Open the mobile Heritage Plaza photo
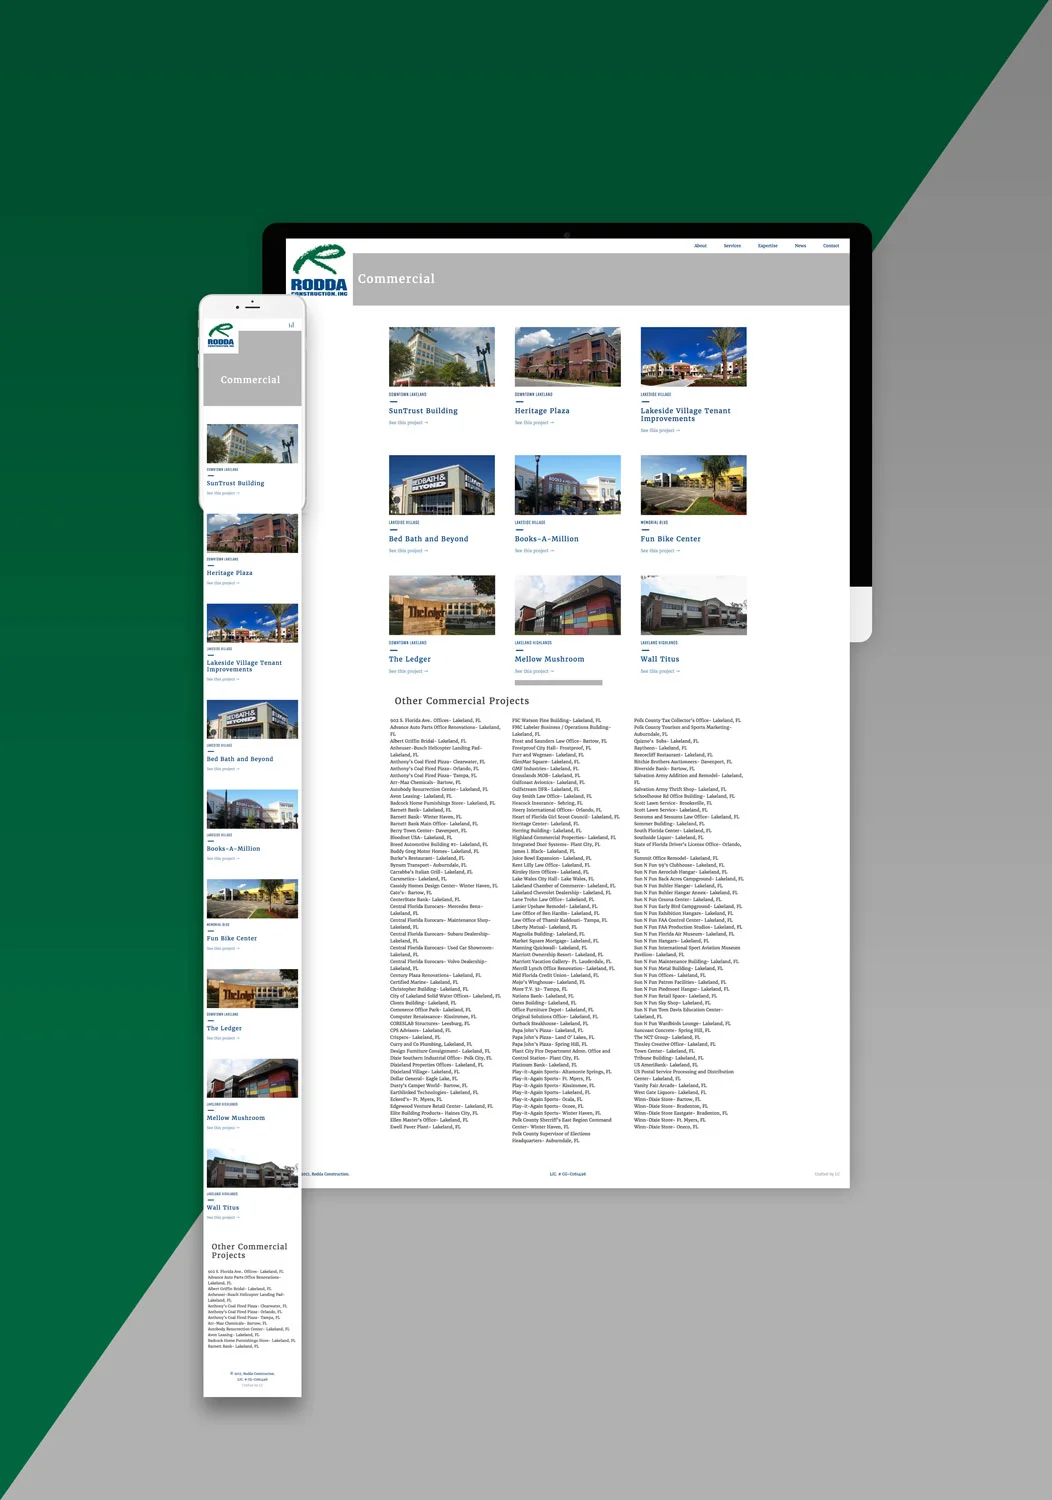This screenshot has width=1052, height=1500. click(252, 533)
